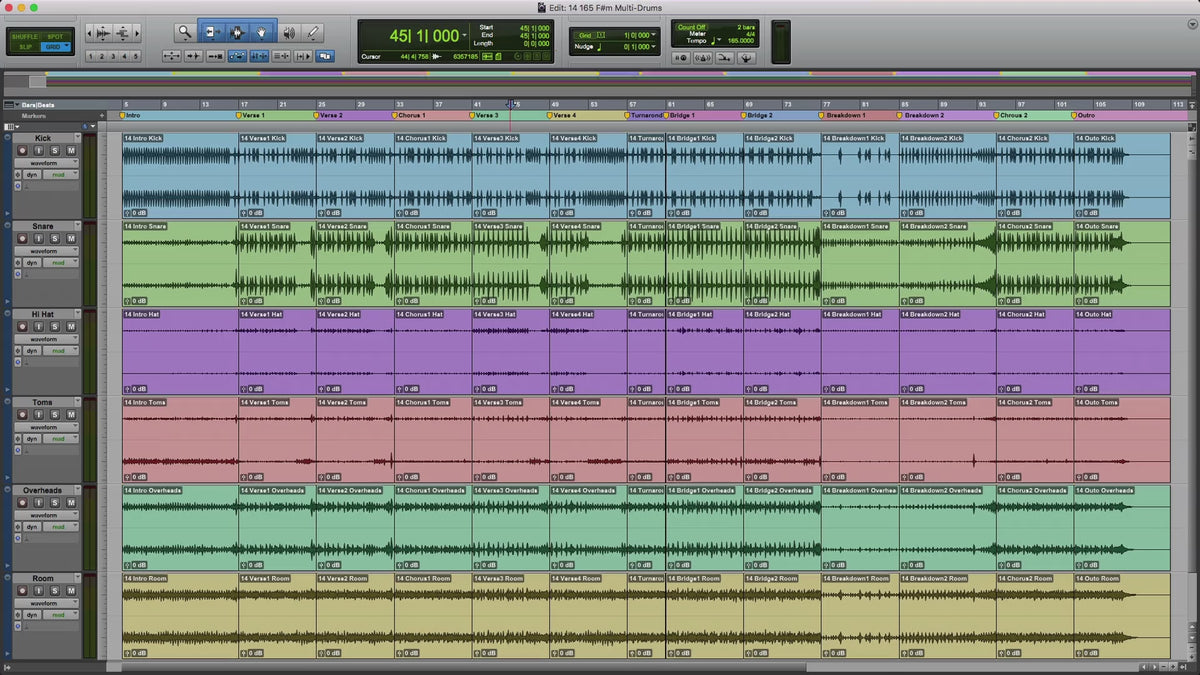Viewport: 1200px width, 675px height.
Task: Click the Count Off button
Action: (x=693, y=28)
